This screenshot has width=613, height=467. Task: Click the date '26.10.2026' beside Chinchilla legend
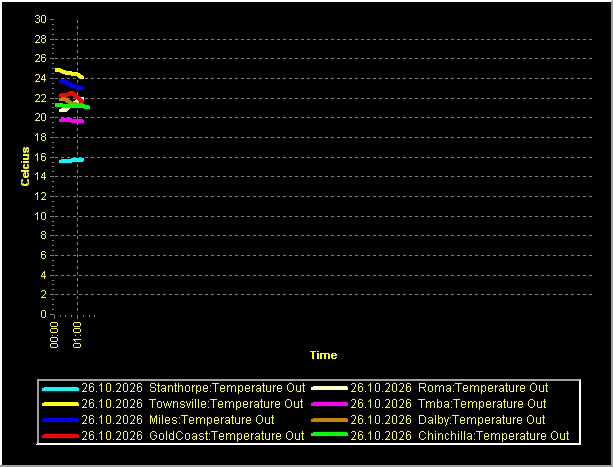381,436
